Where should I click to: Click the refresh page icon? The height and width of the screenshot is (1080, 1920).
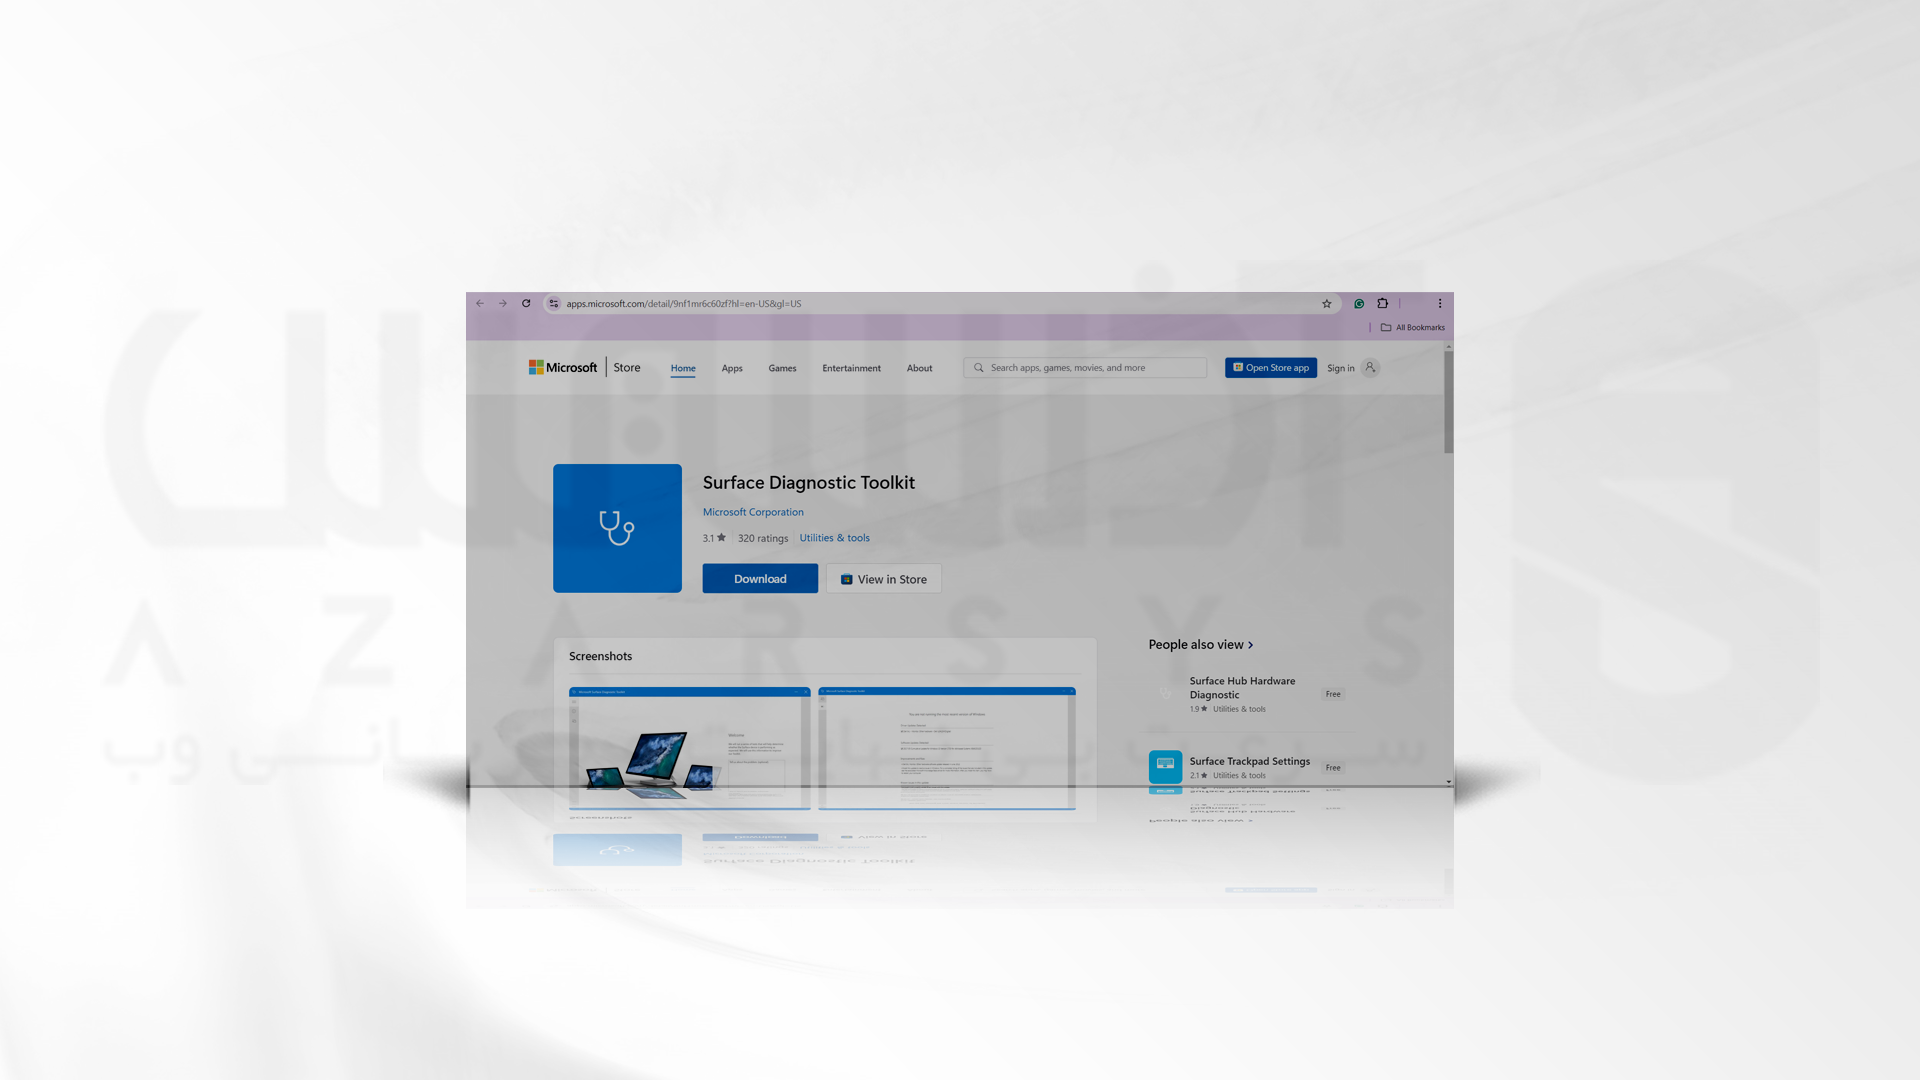526,303
